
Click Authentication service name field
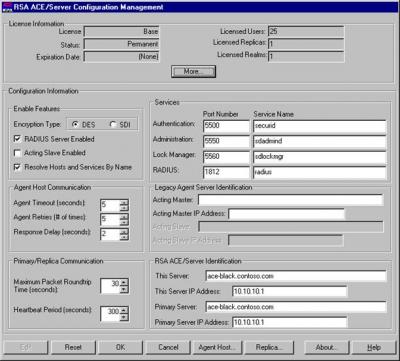pyautogui.click(x=319, y=126)
